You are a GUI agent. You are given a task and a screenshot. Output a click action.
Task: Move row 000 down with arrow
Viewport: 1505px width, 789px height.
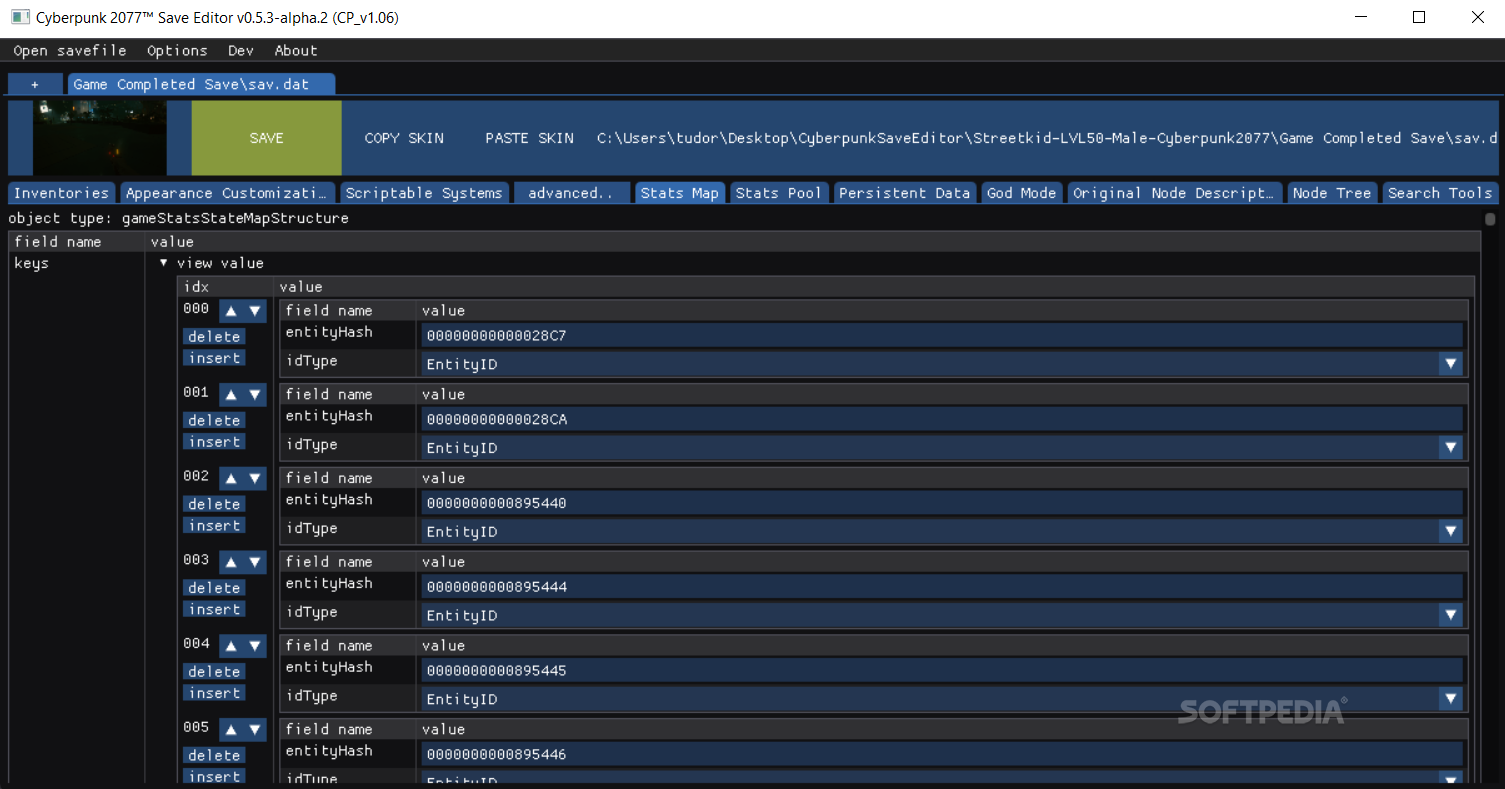point(255,311)
